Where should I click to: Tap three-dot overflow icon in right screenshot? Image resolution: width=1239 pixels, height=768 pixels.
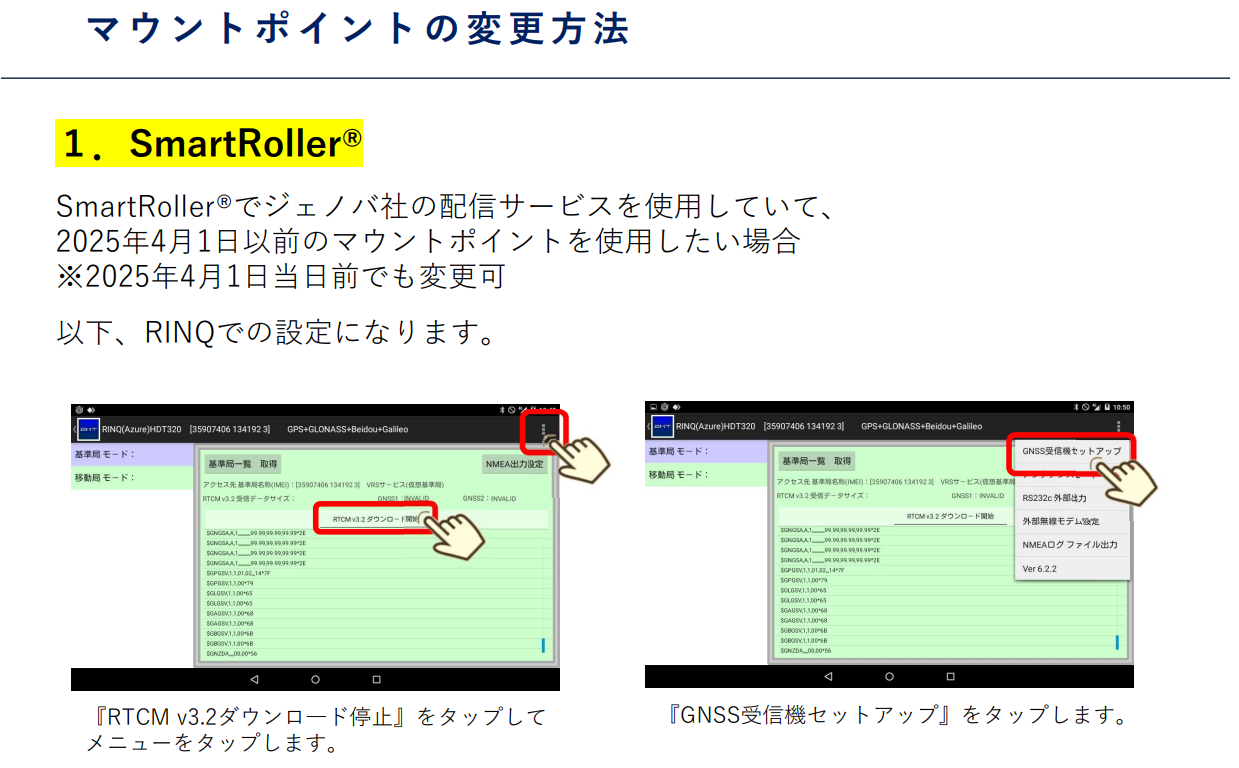click(1118, 427)
